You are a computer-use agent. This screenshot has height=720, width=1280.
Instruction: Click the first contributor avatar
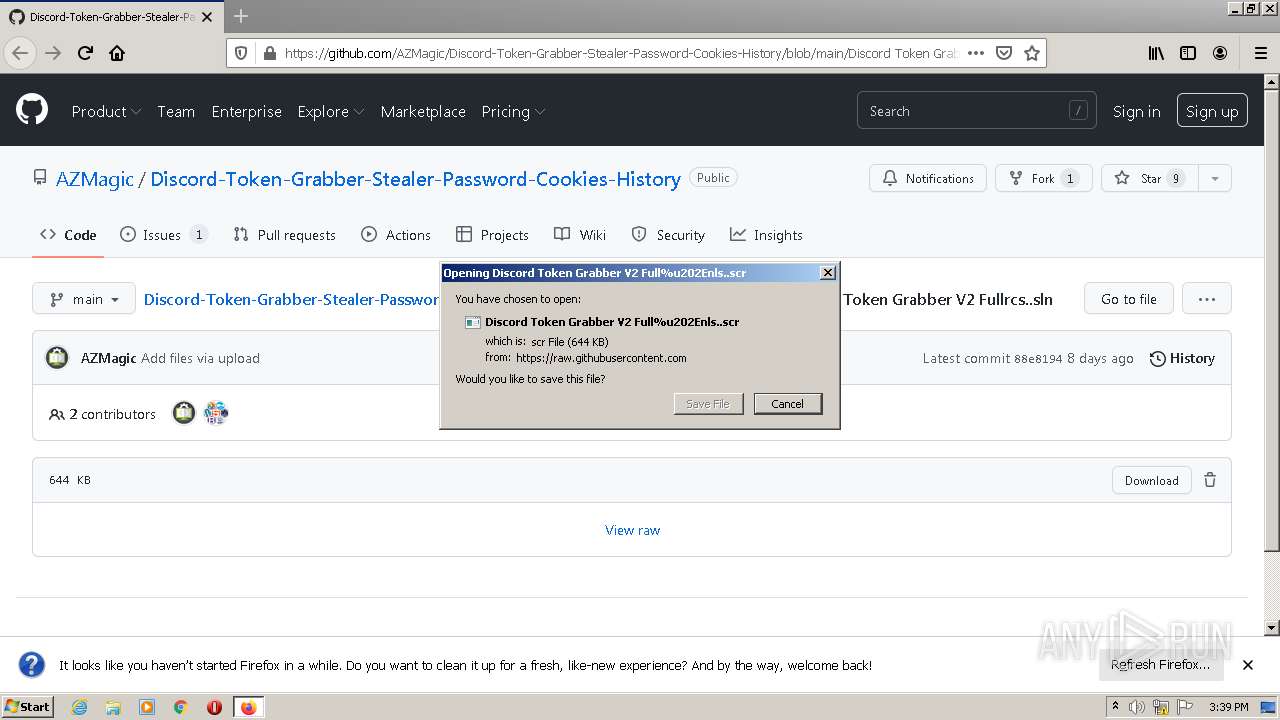click(184, 413)
